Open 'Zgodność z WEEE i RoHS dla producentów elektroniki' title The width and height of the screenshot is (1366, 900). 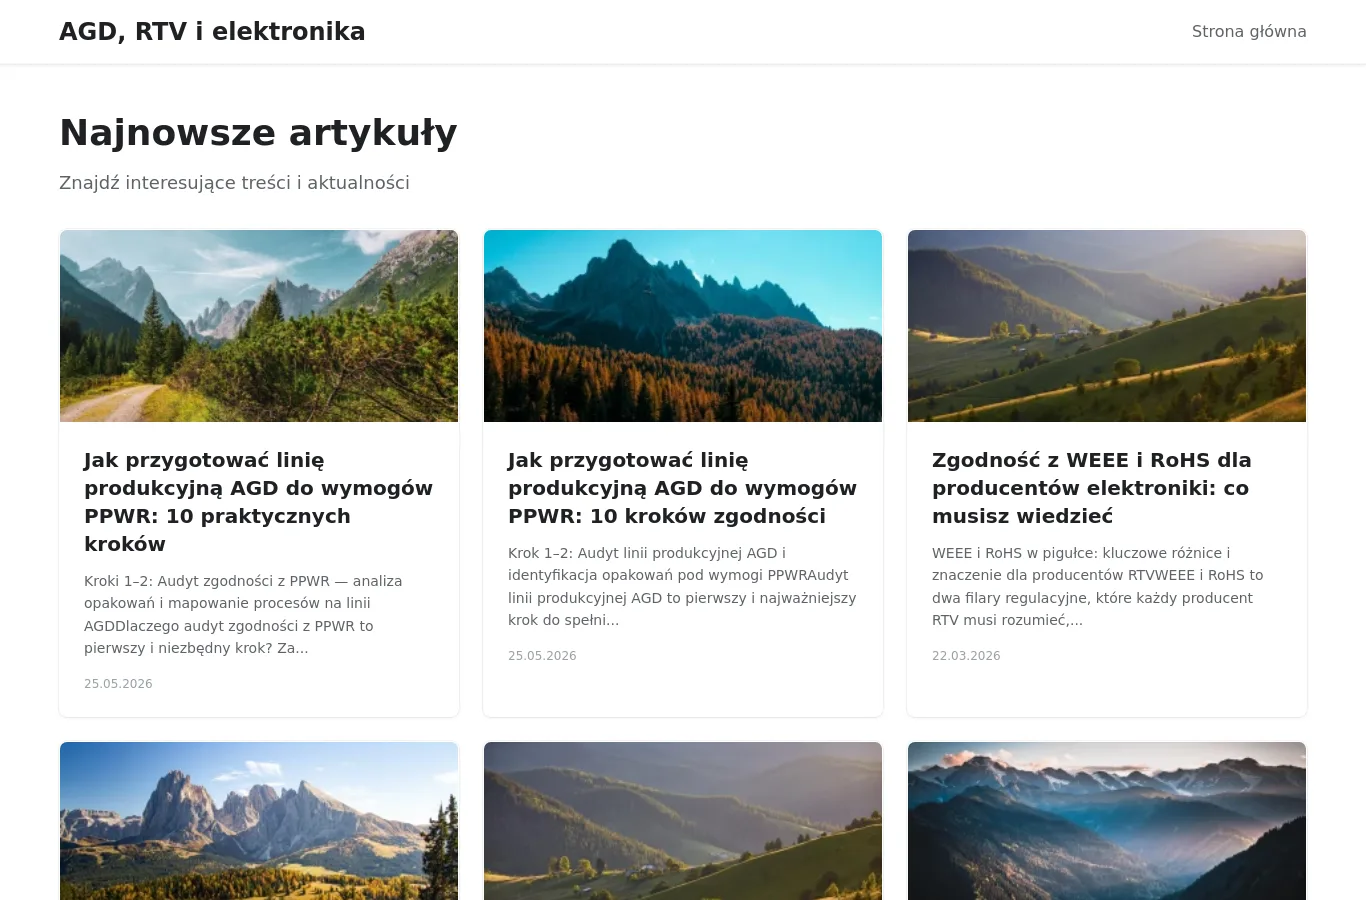[x=1092, y=488]
